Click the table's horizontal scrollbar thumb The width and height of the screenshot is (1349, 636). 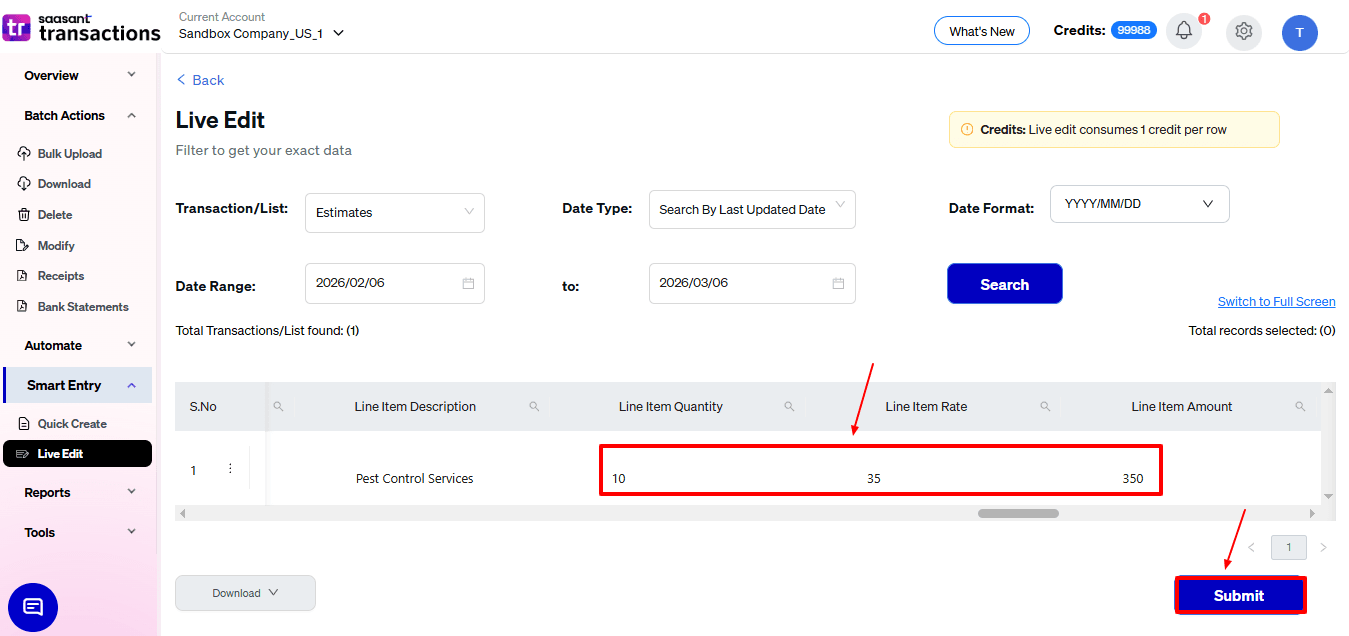pos(1017,513)
